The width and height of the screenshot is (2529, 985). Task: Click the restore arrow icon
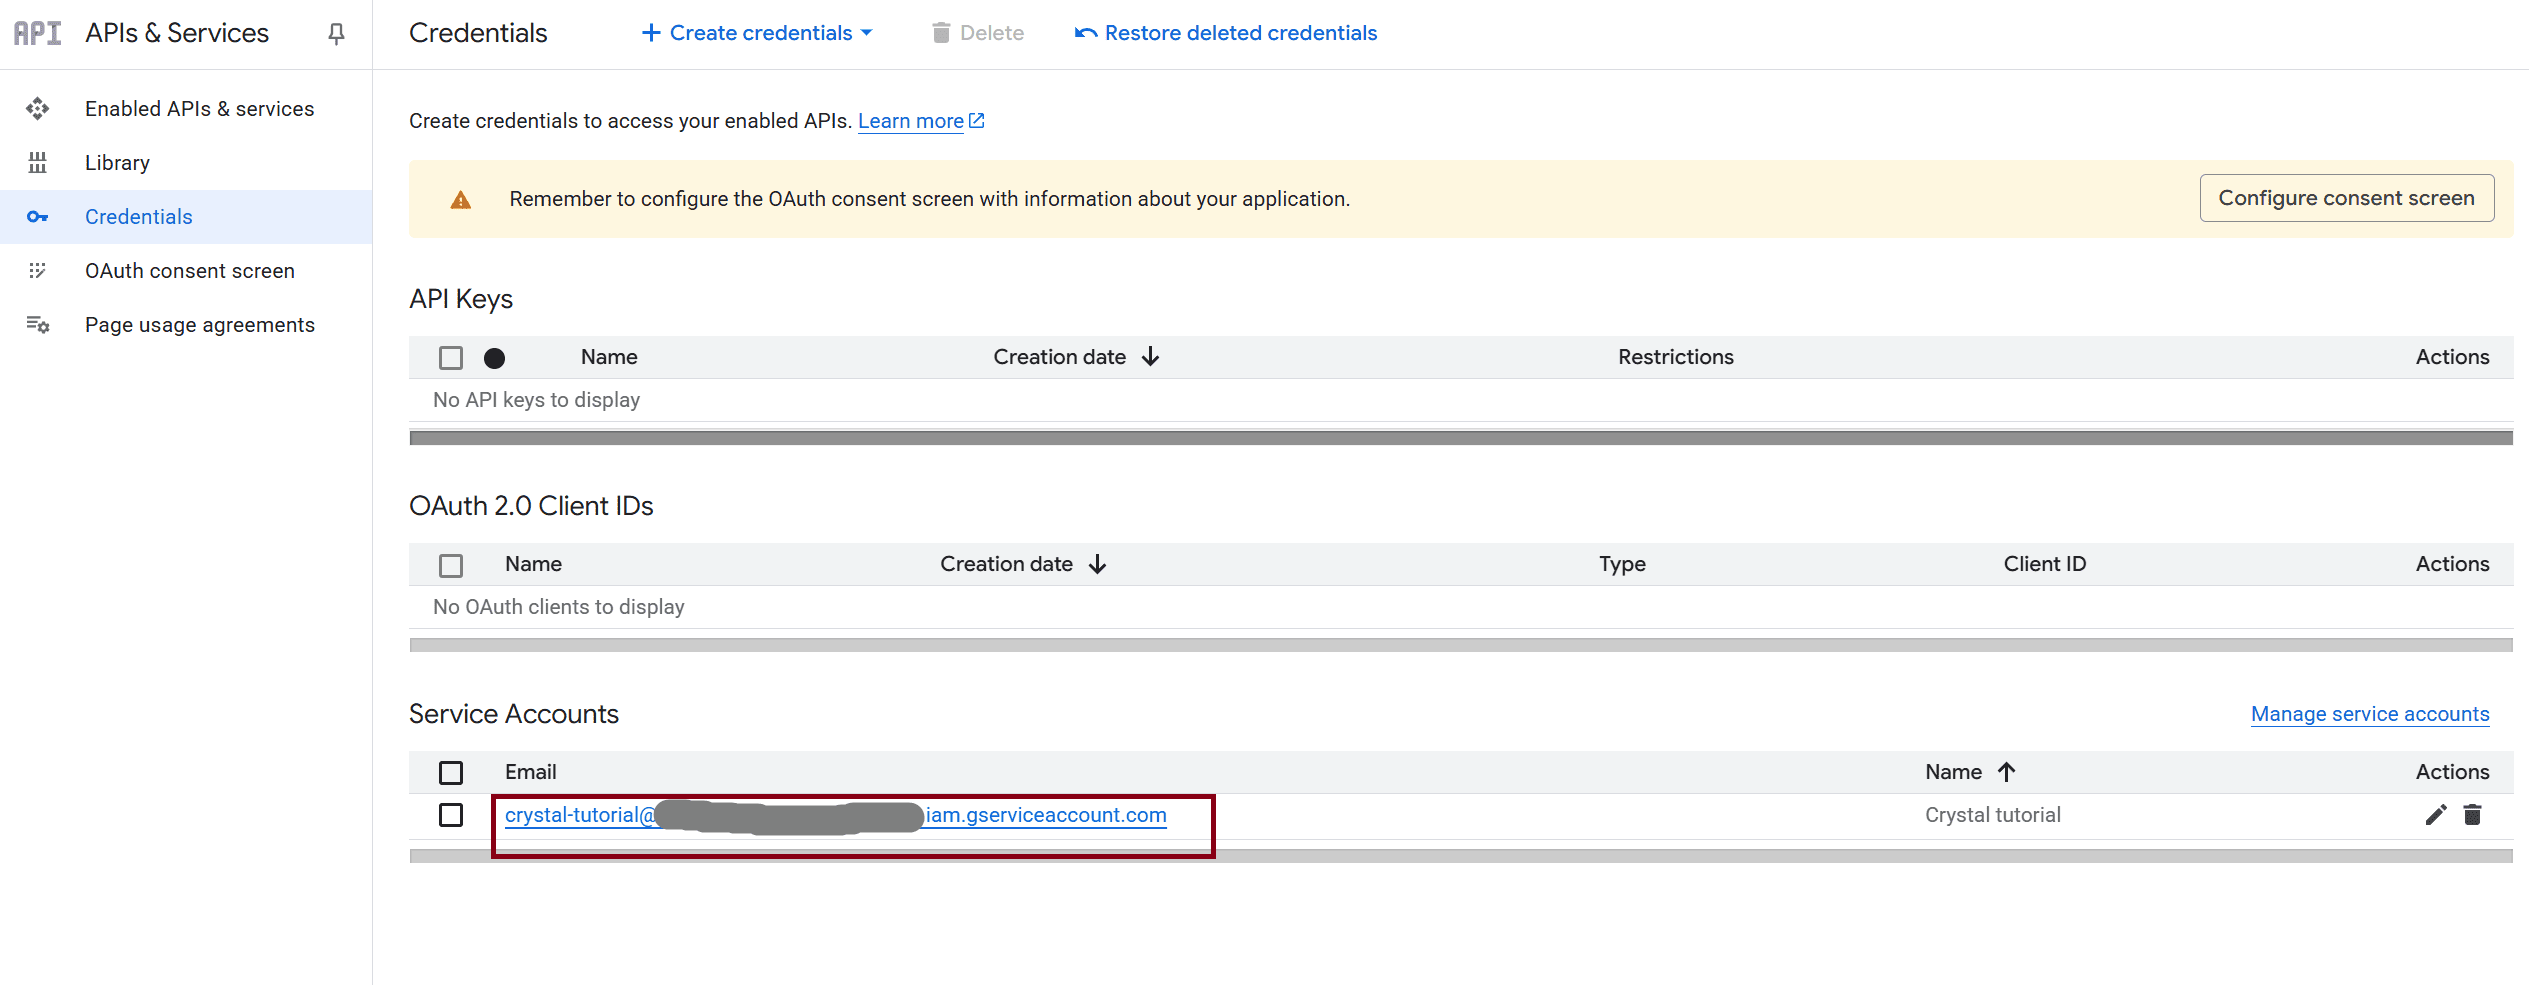pyautogui.click(x=1086, y=33)
